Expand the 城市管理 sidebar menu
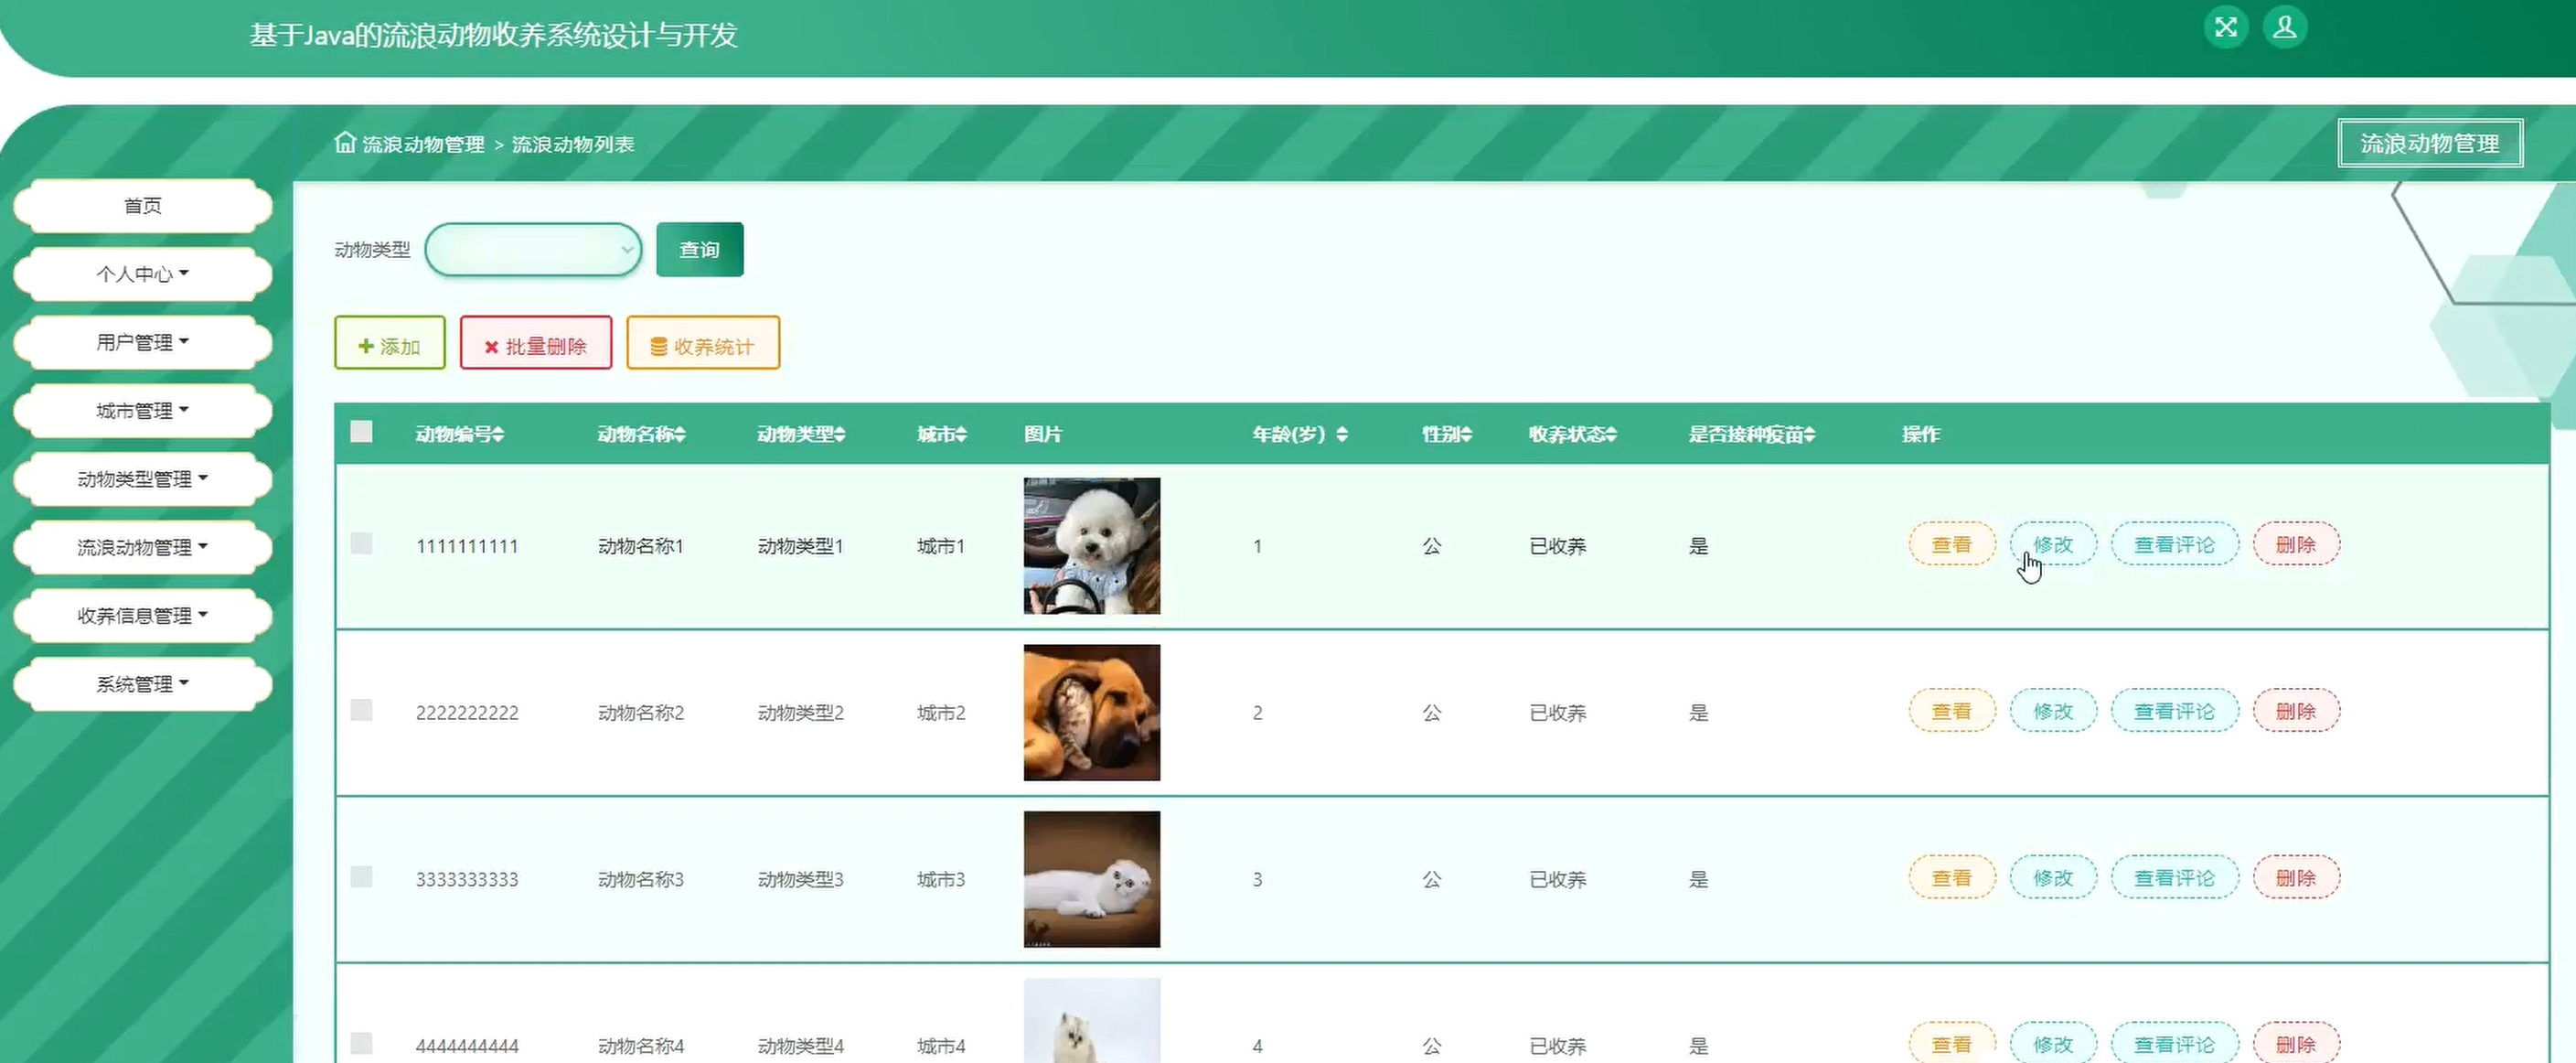Screen dimensions: 2576x1063 tap(142, 411)
